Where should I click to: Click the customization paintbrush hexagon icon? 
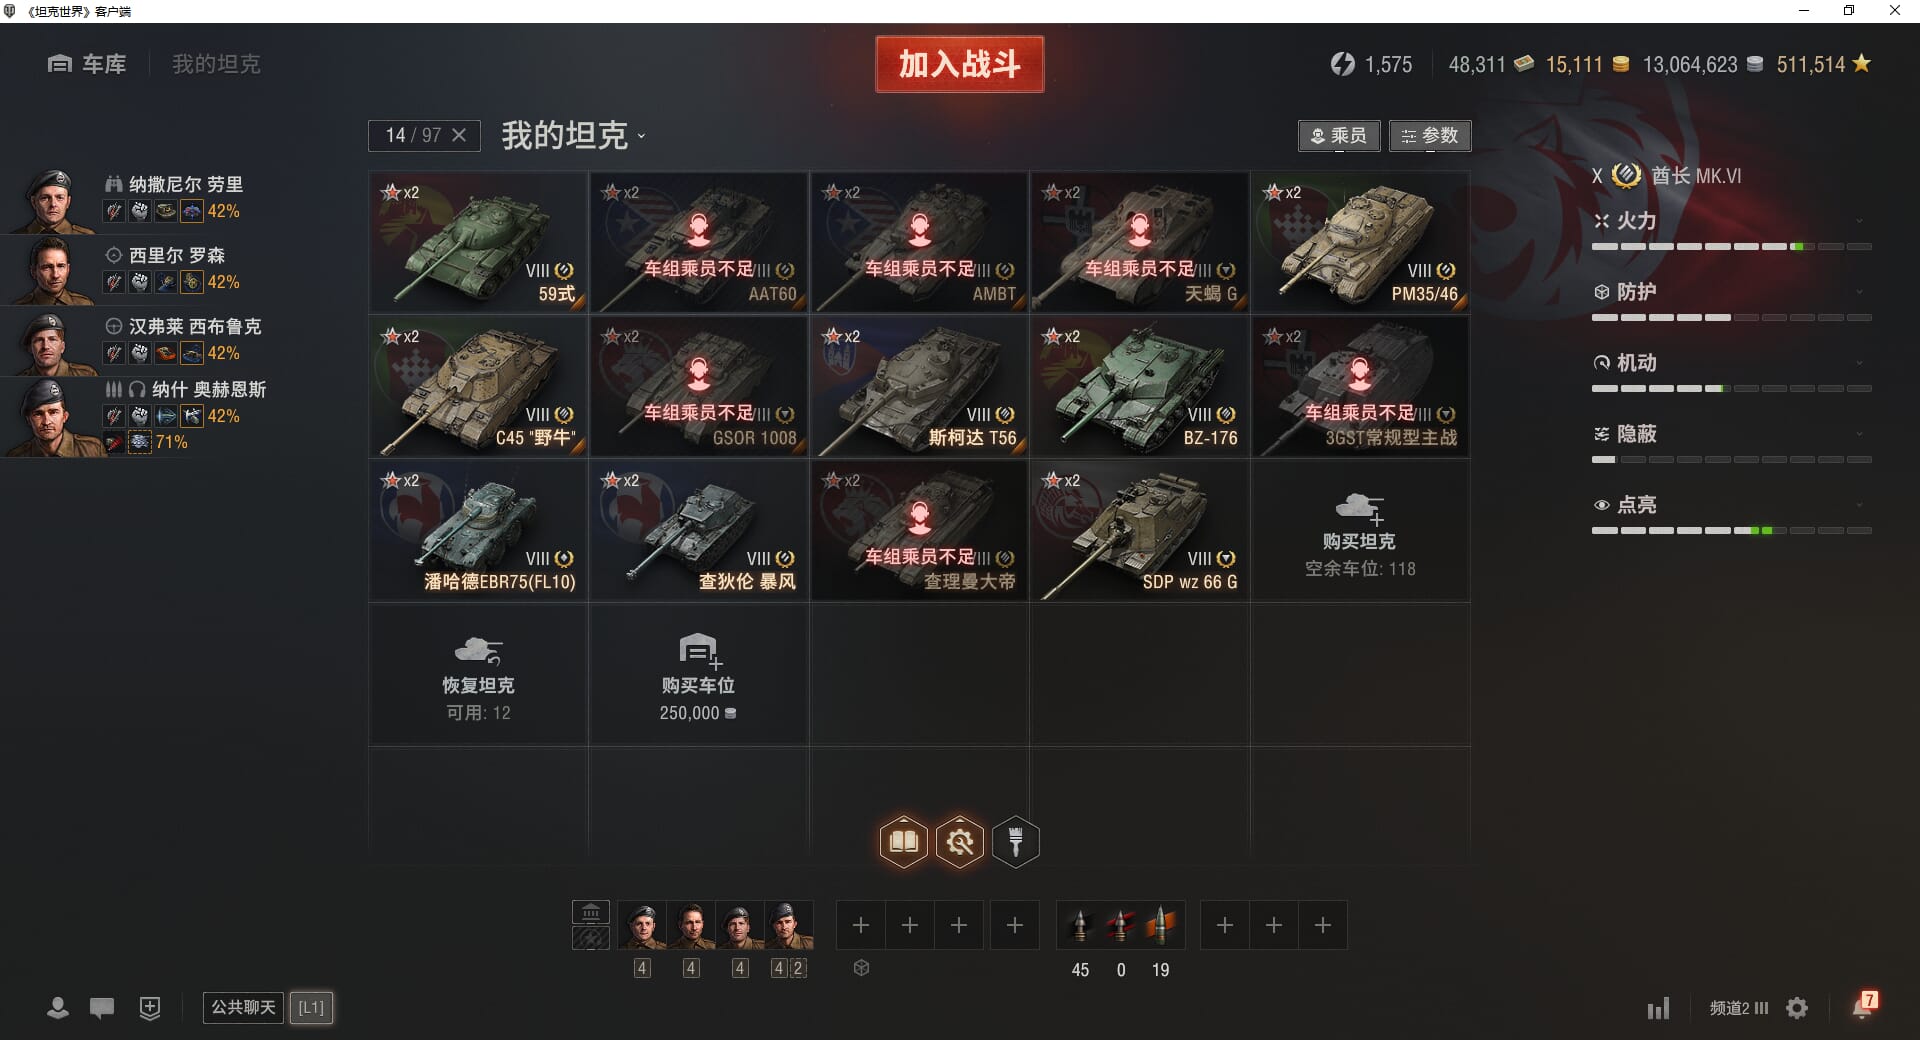tap(1016, 842)
